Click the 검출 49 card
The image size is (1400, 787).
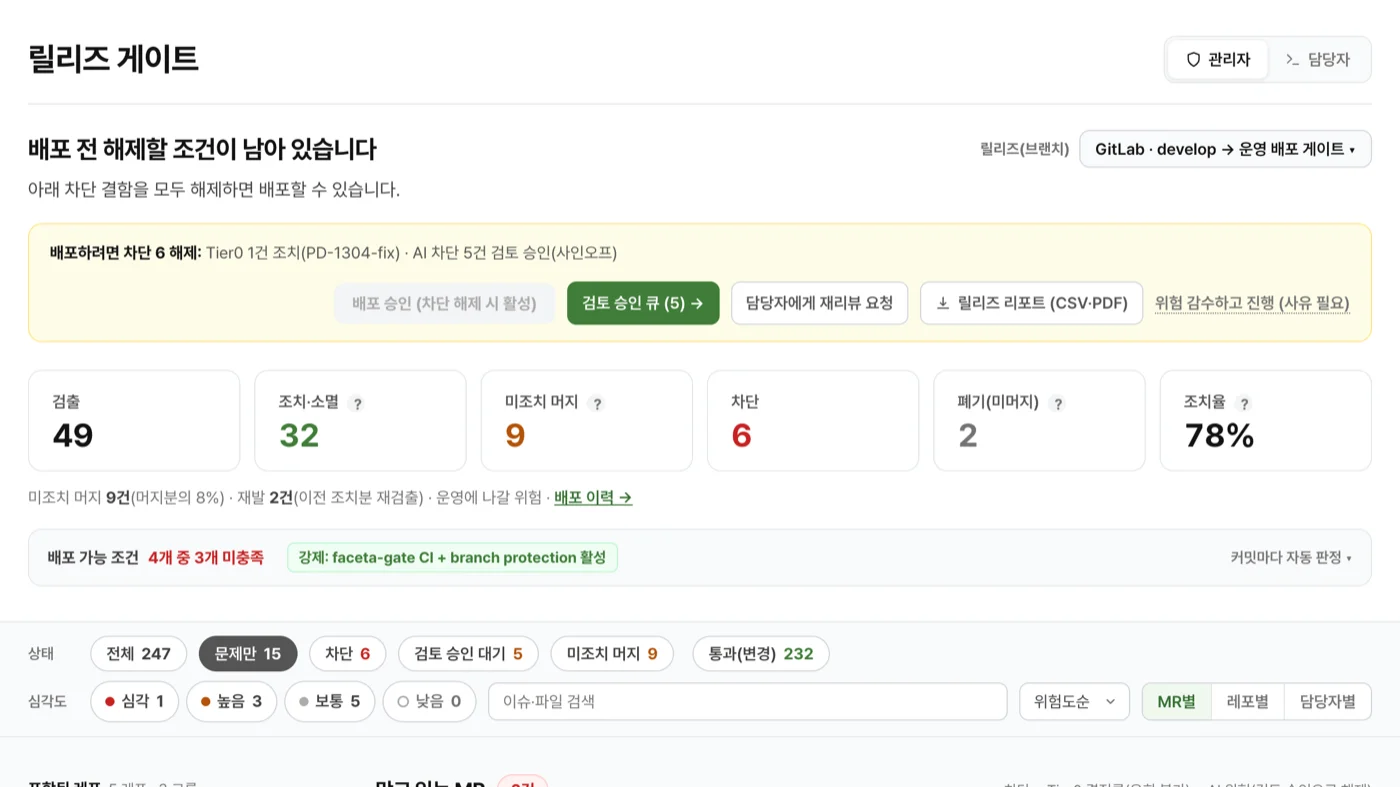point(134,420)
